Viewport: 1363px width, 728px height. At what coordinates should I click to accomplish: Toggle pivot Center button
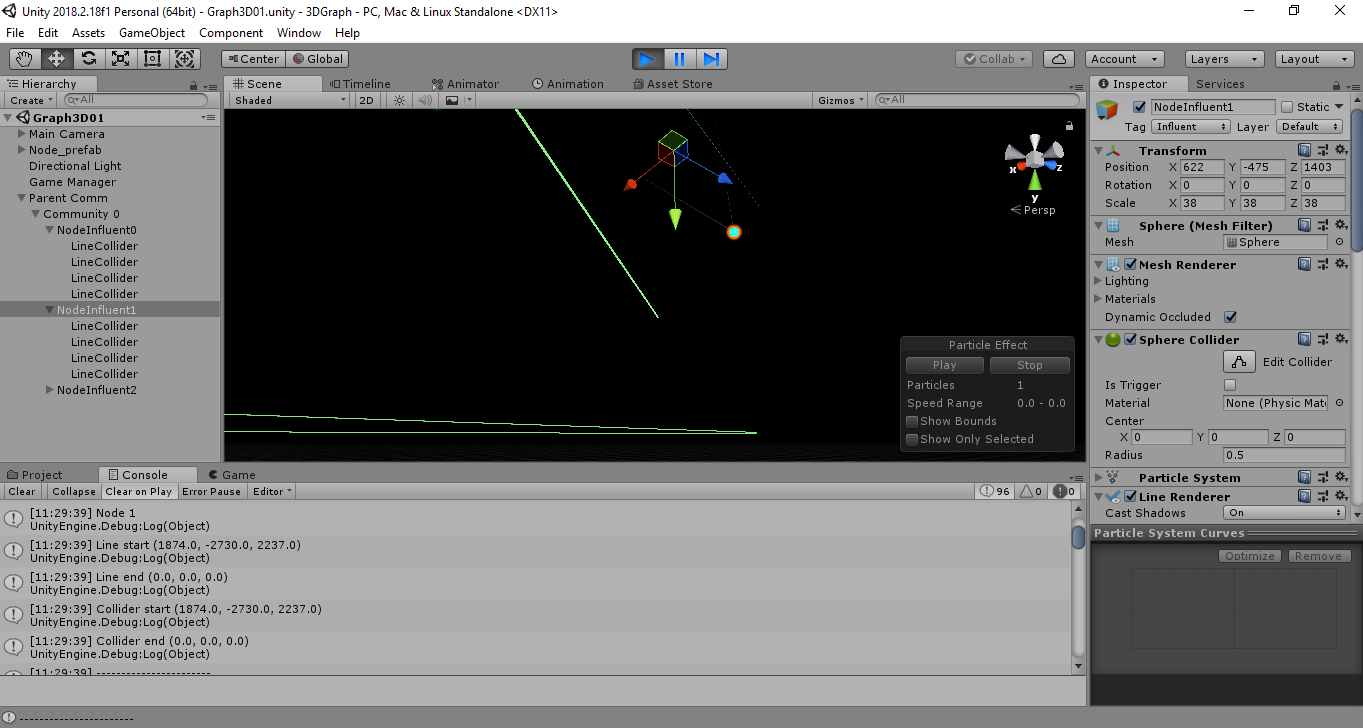point(252,59)
